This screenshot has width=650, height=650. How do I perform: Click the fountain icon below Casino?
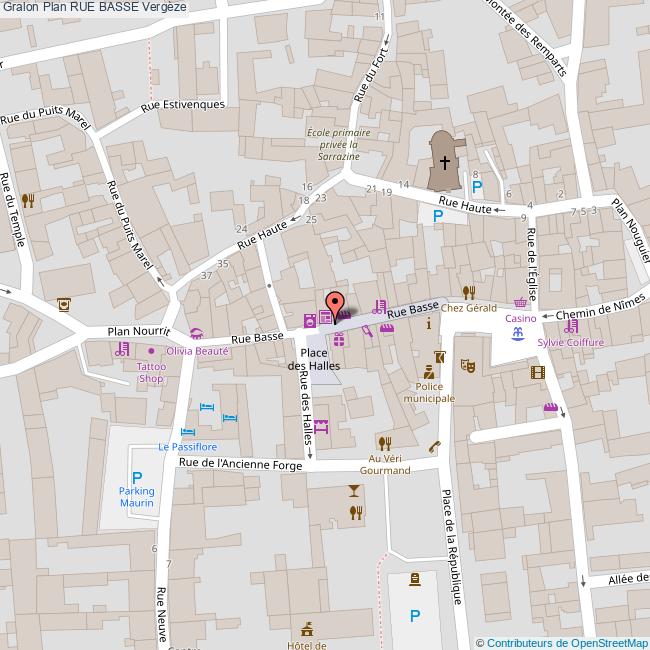[x=517, y=335]
